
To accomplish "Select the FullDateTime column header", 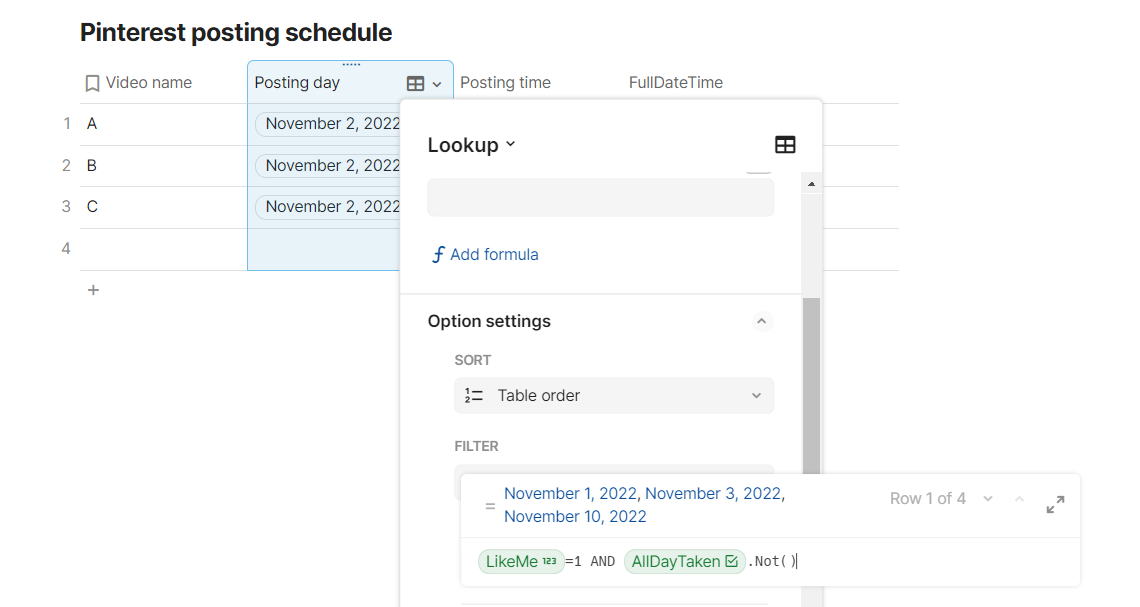I will point(675,83).
